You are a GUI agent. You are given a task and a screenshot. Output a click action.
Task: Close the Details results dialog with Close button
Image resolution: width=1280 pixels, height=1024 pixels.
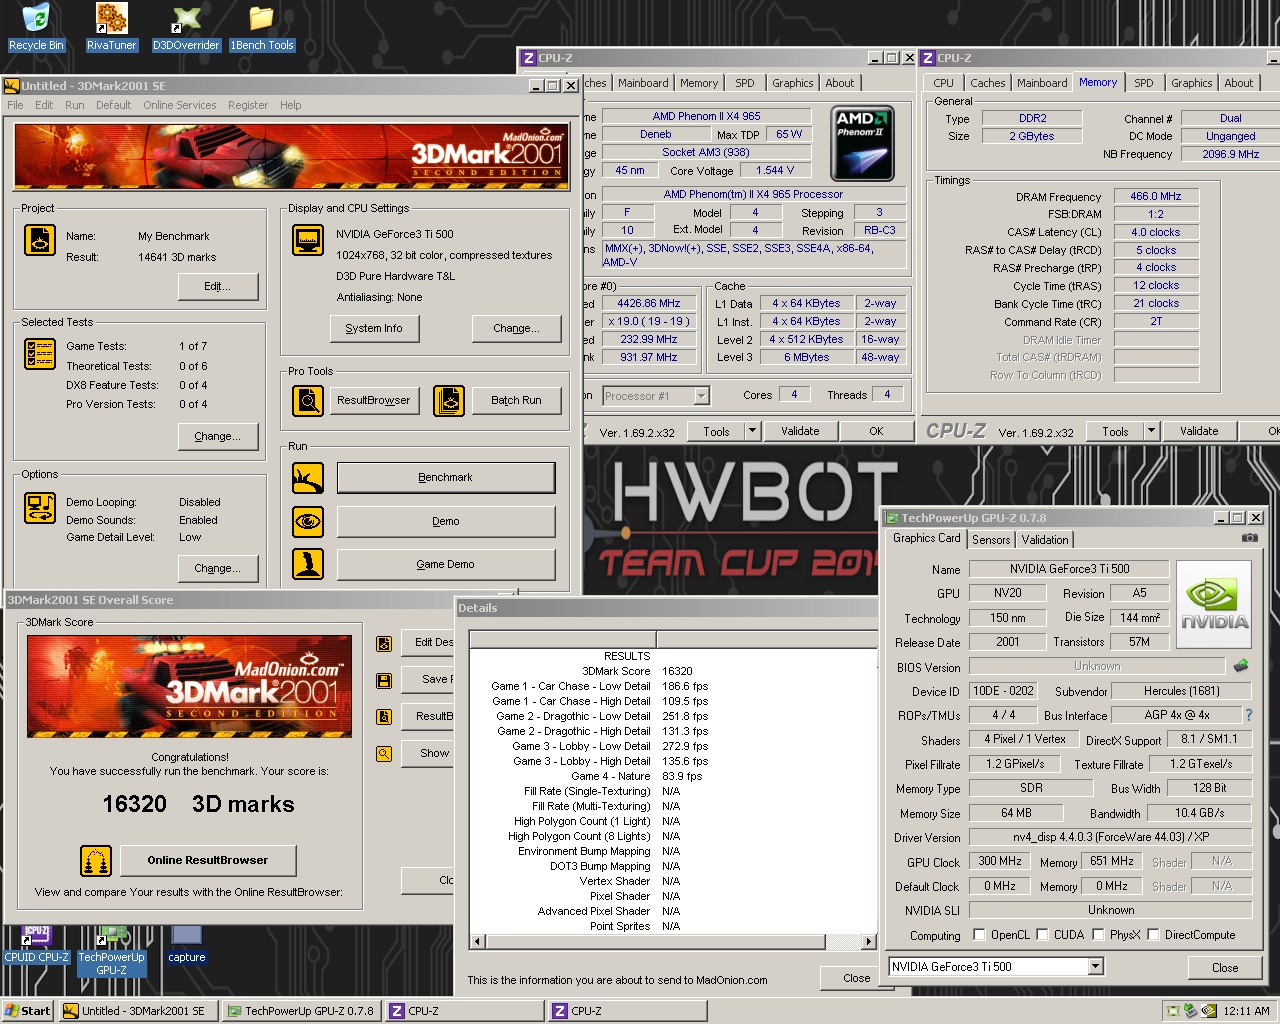(856, 978)
